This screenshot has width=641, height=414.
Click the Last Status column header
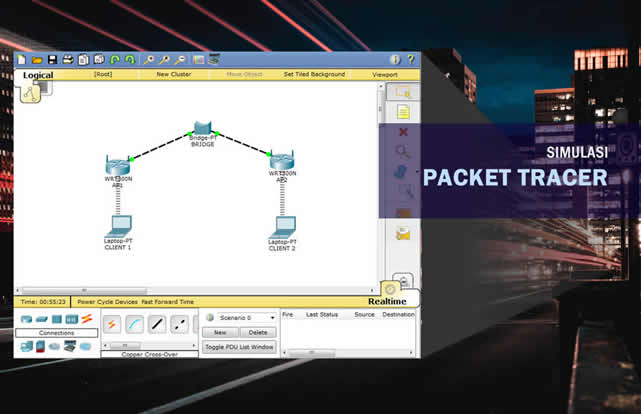tap(322, 314)
